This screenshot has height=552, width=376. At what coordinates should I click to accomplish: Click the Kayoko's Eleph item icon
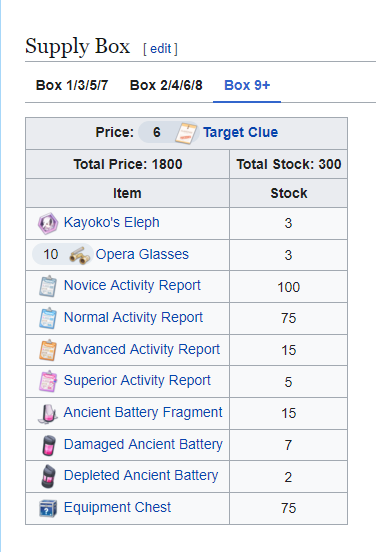[48, 223]
